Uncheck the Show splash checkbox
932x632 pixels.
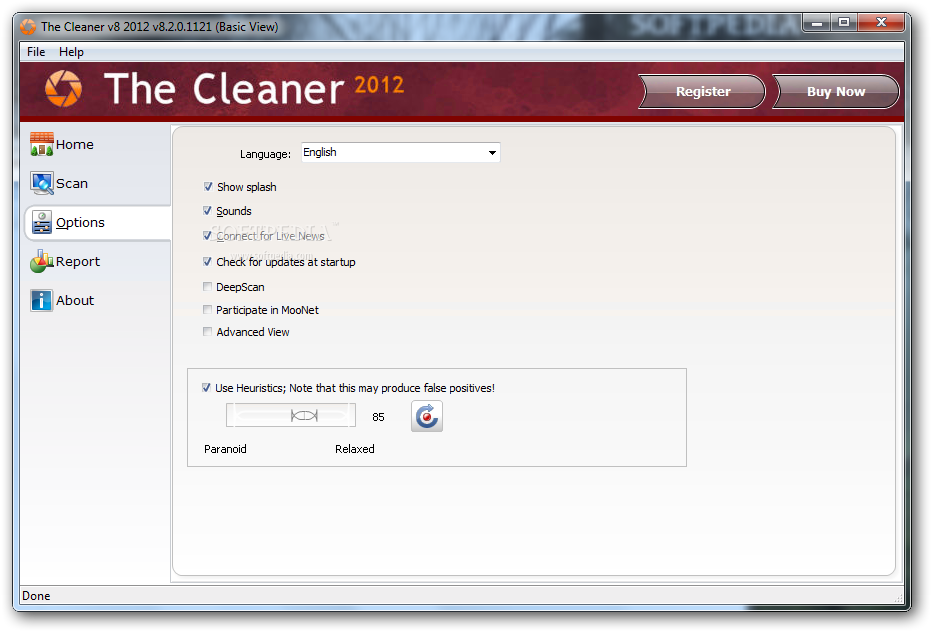point(207,187)
